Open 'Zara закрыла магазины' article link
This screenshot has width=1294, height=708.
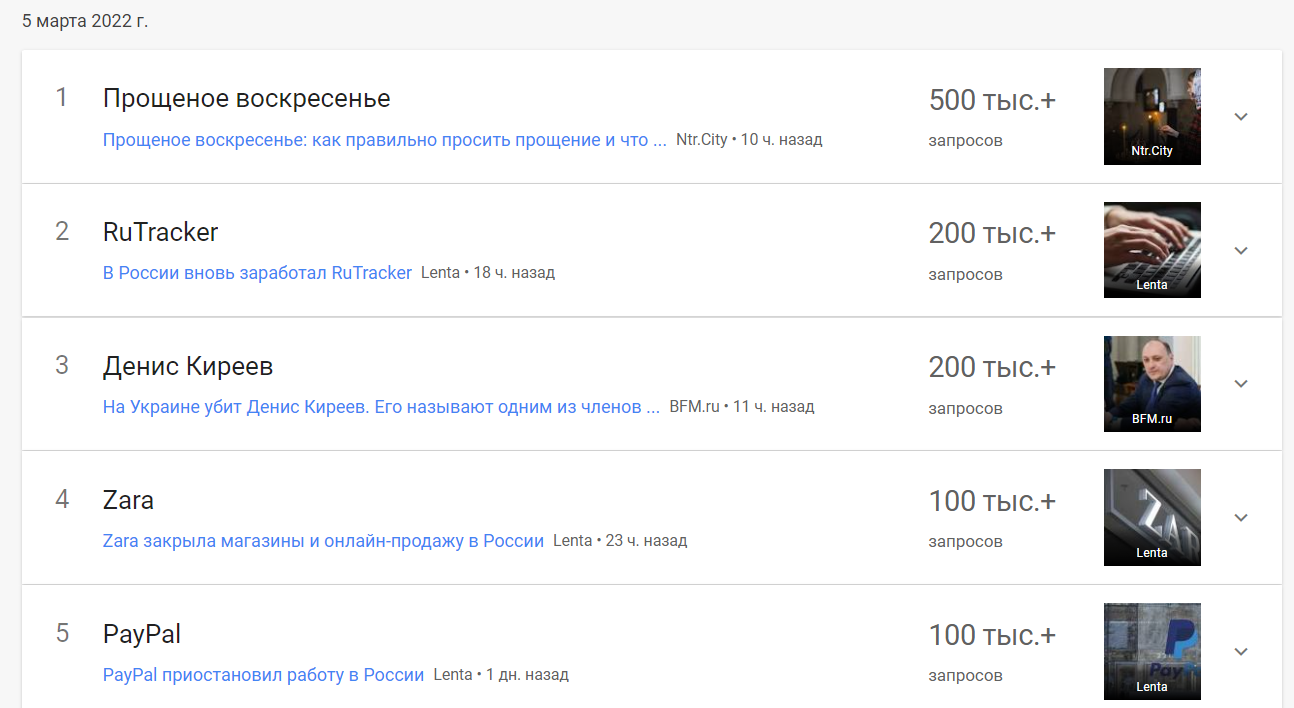323,541
